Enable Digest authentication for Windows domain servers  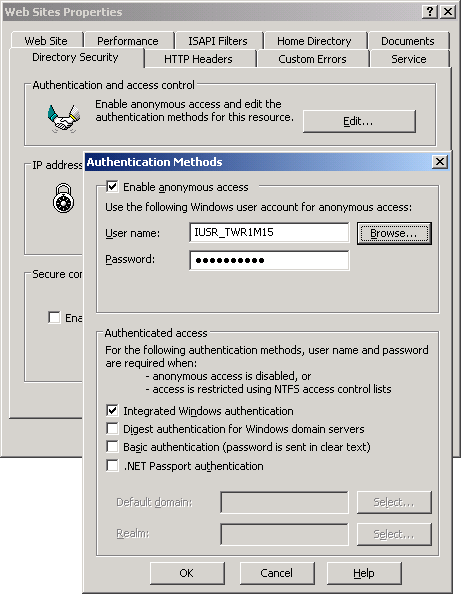[x=112, y=429]
